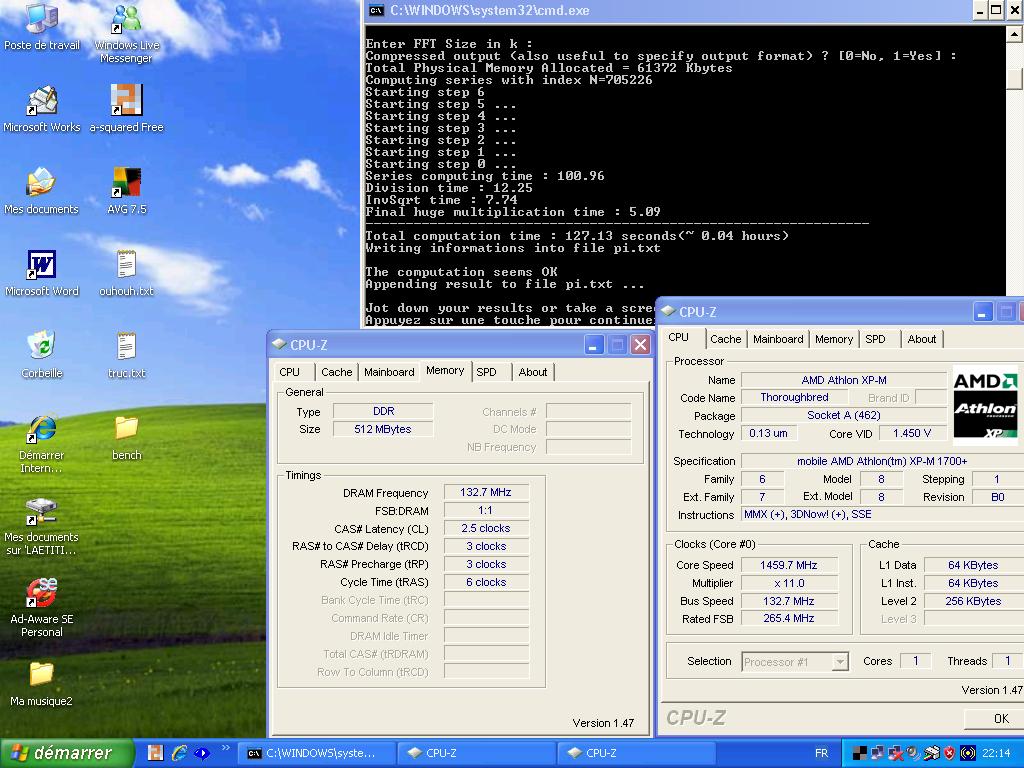Screen dimensions: 1024x768
Task: Launch Internet Explorer from quick launch
Action: pos(179,753)
